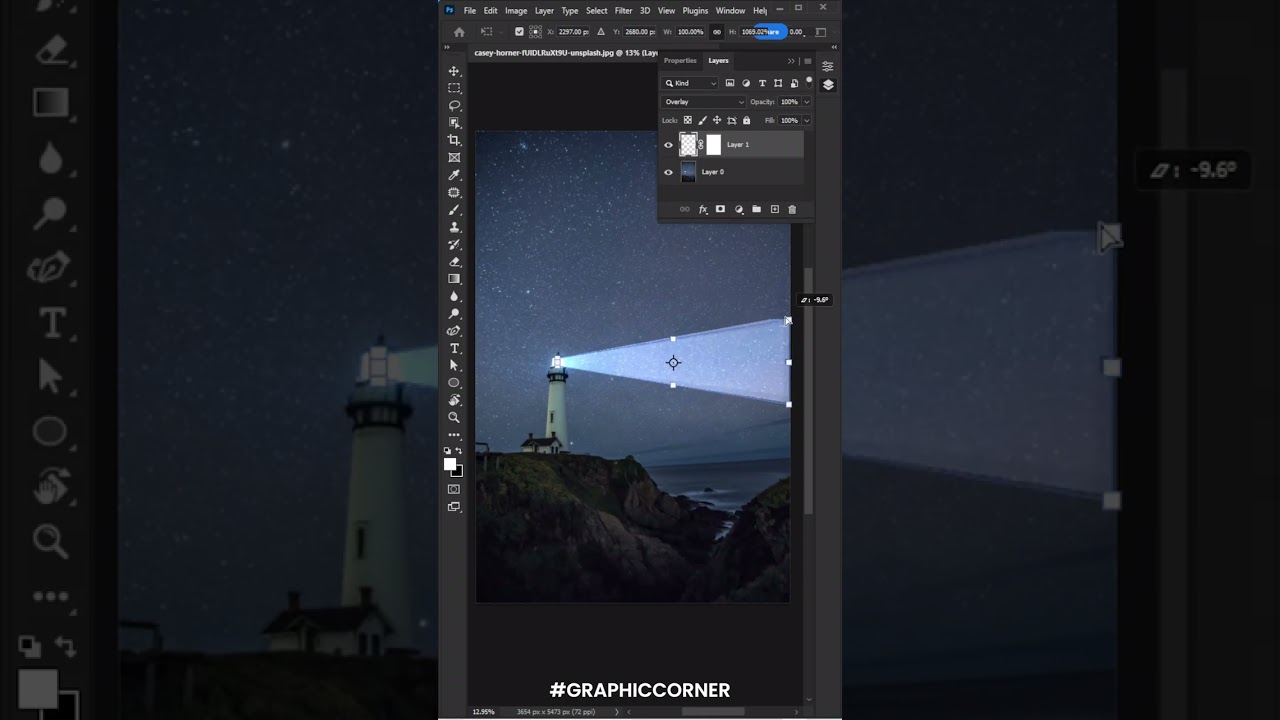The width and height of the screenshot is (1280, 720).
Task: Hide Layer 0 with its eye icon
Action: pos(669,172)
